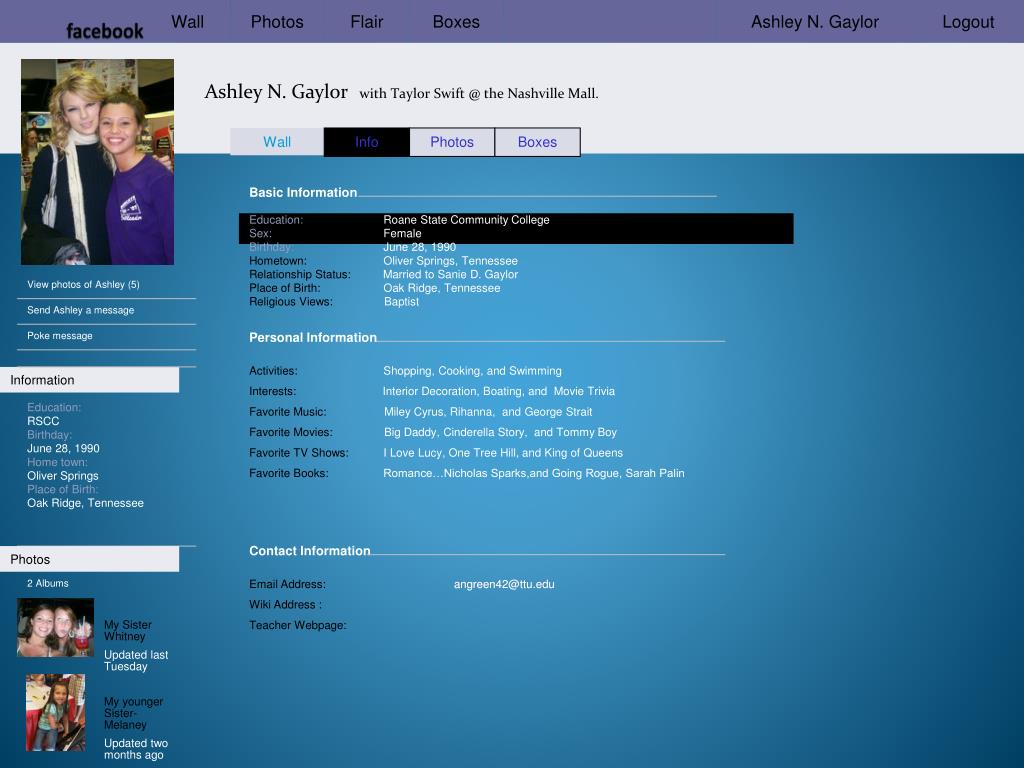Click the Sex value Female
The image size is (1024, 768).
[402, 233]
